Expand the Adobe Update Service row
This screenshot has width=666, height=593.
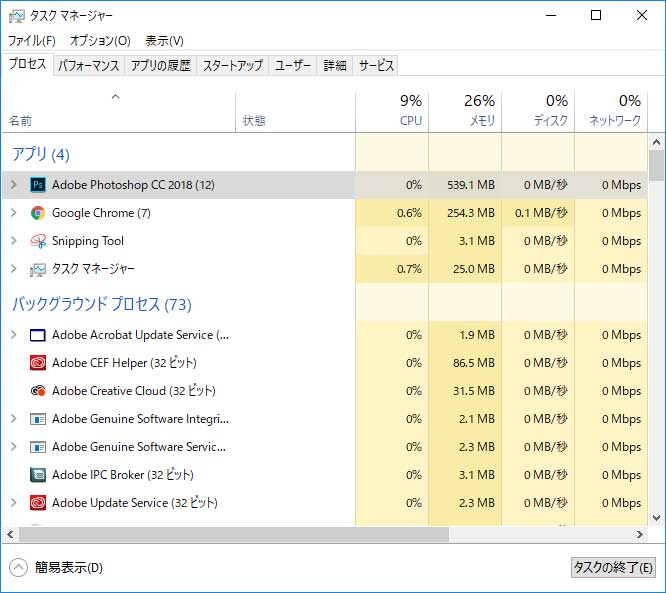(x=14, y=503)
